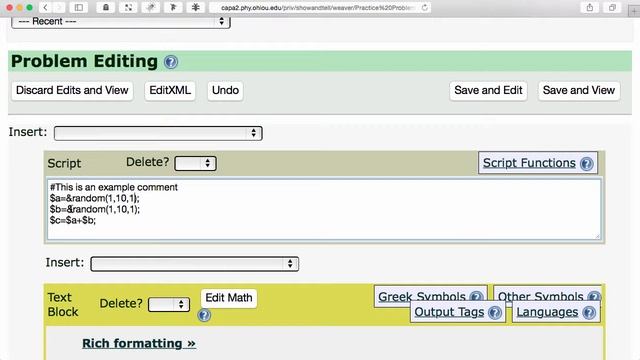Viewport: 640px width, 360px height.
Task: Click inside the script code text area
Action: (324, 209)
